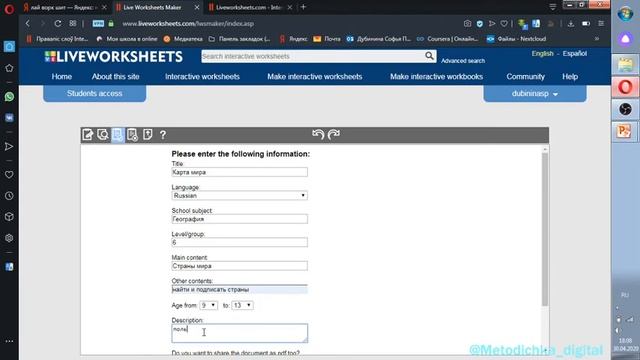640x360 pixels.
Task: Open the Age to dropdown
Action: click(242, 305)
